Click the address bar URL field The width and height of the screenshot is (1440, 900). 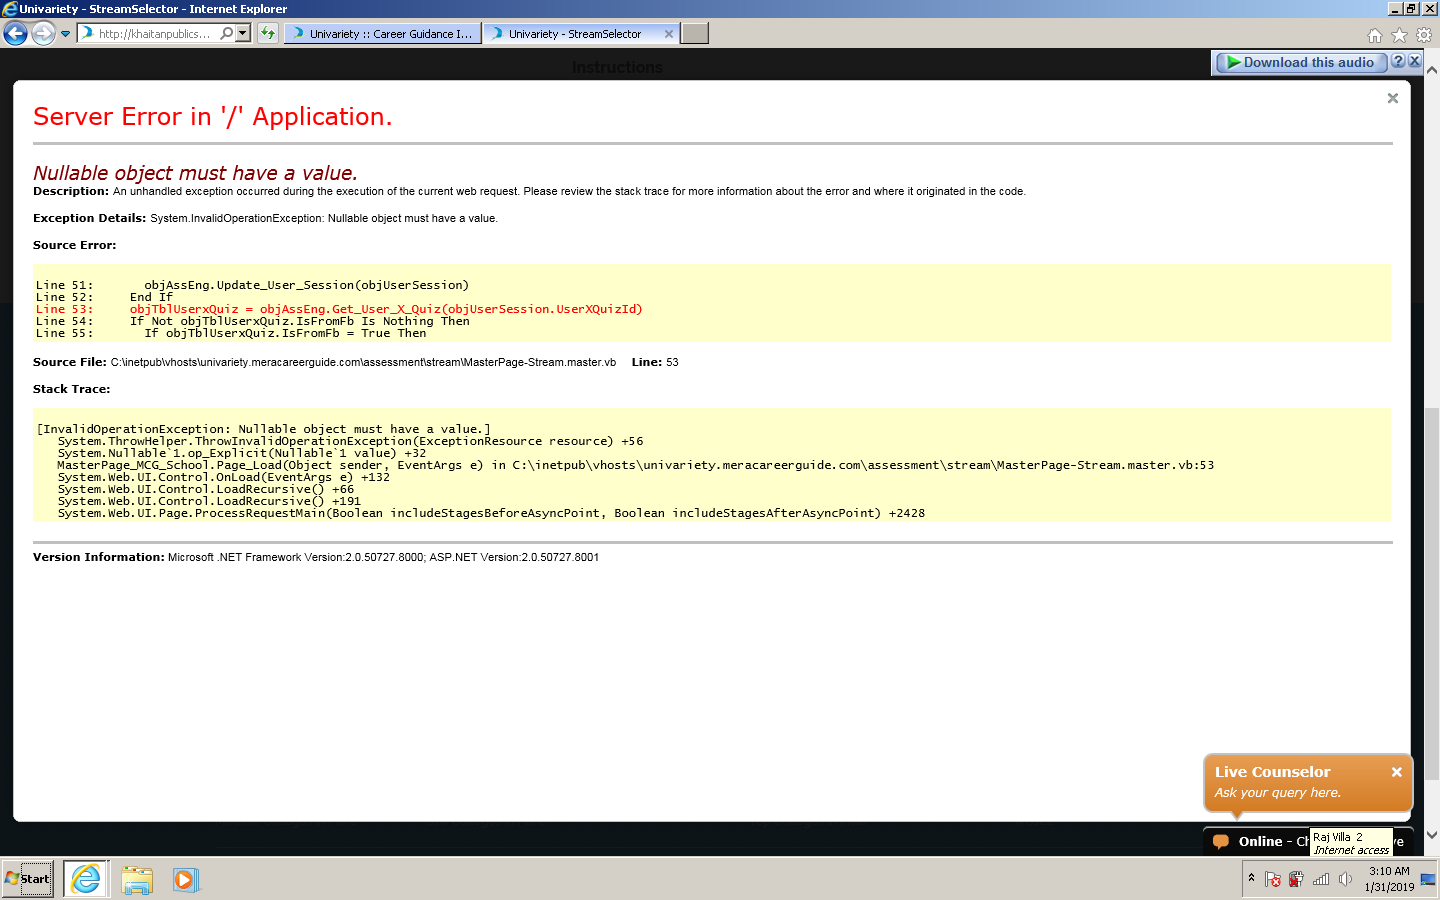point(155,34)
